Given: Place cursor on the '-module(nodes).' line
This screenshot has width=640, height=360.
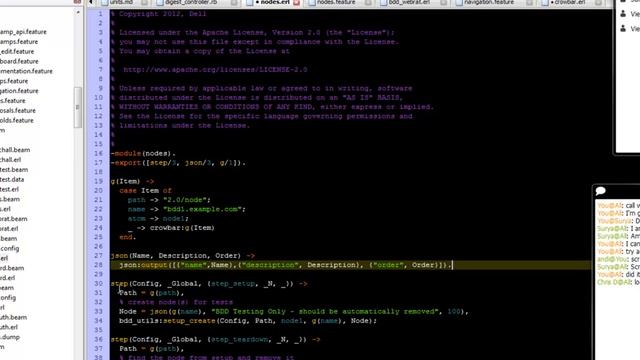Looking at the screenshot, I should 143,153.
